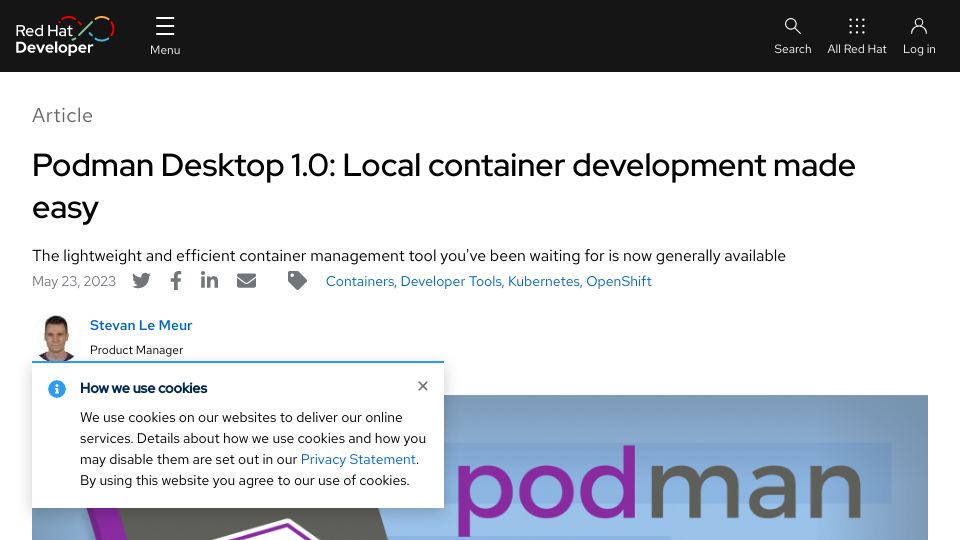
Task: Click the 'Article' label
Action: (62, 115)
